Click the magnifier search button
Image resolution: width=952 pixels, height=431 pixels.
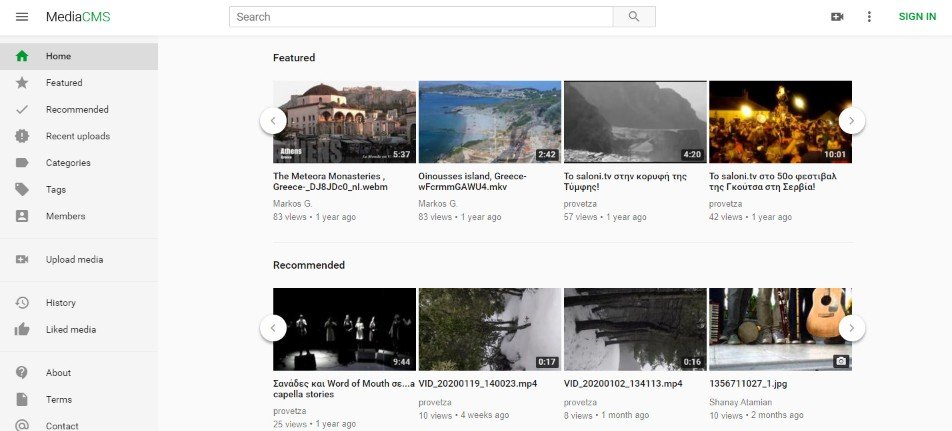point(634,17)
